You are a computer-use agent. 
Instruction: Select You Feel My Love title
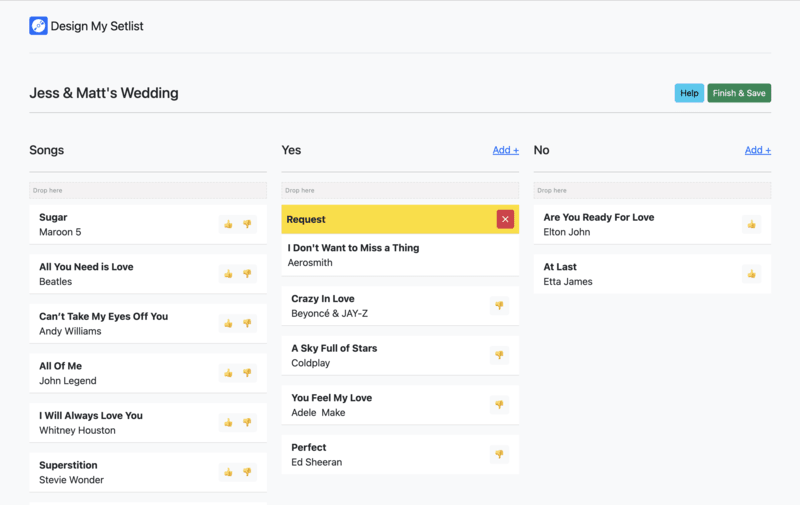pyautogui.click(x=332, y=397)
